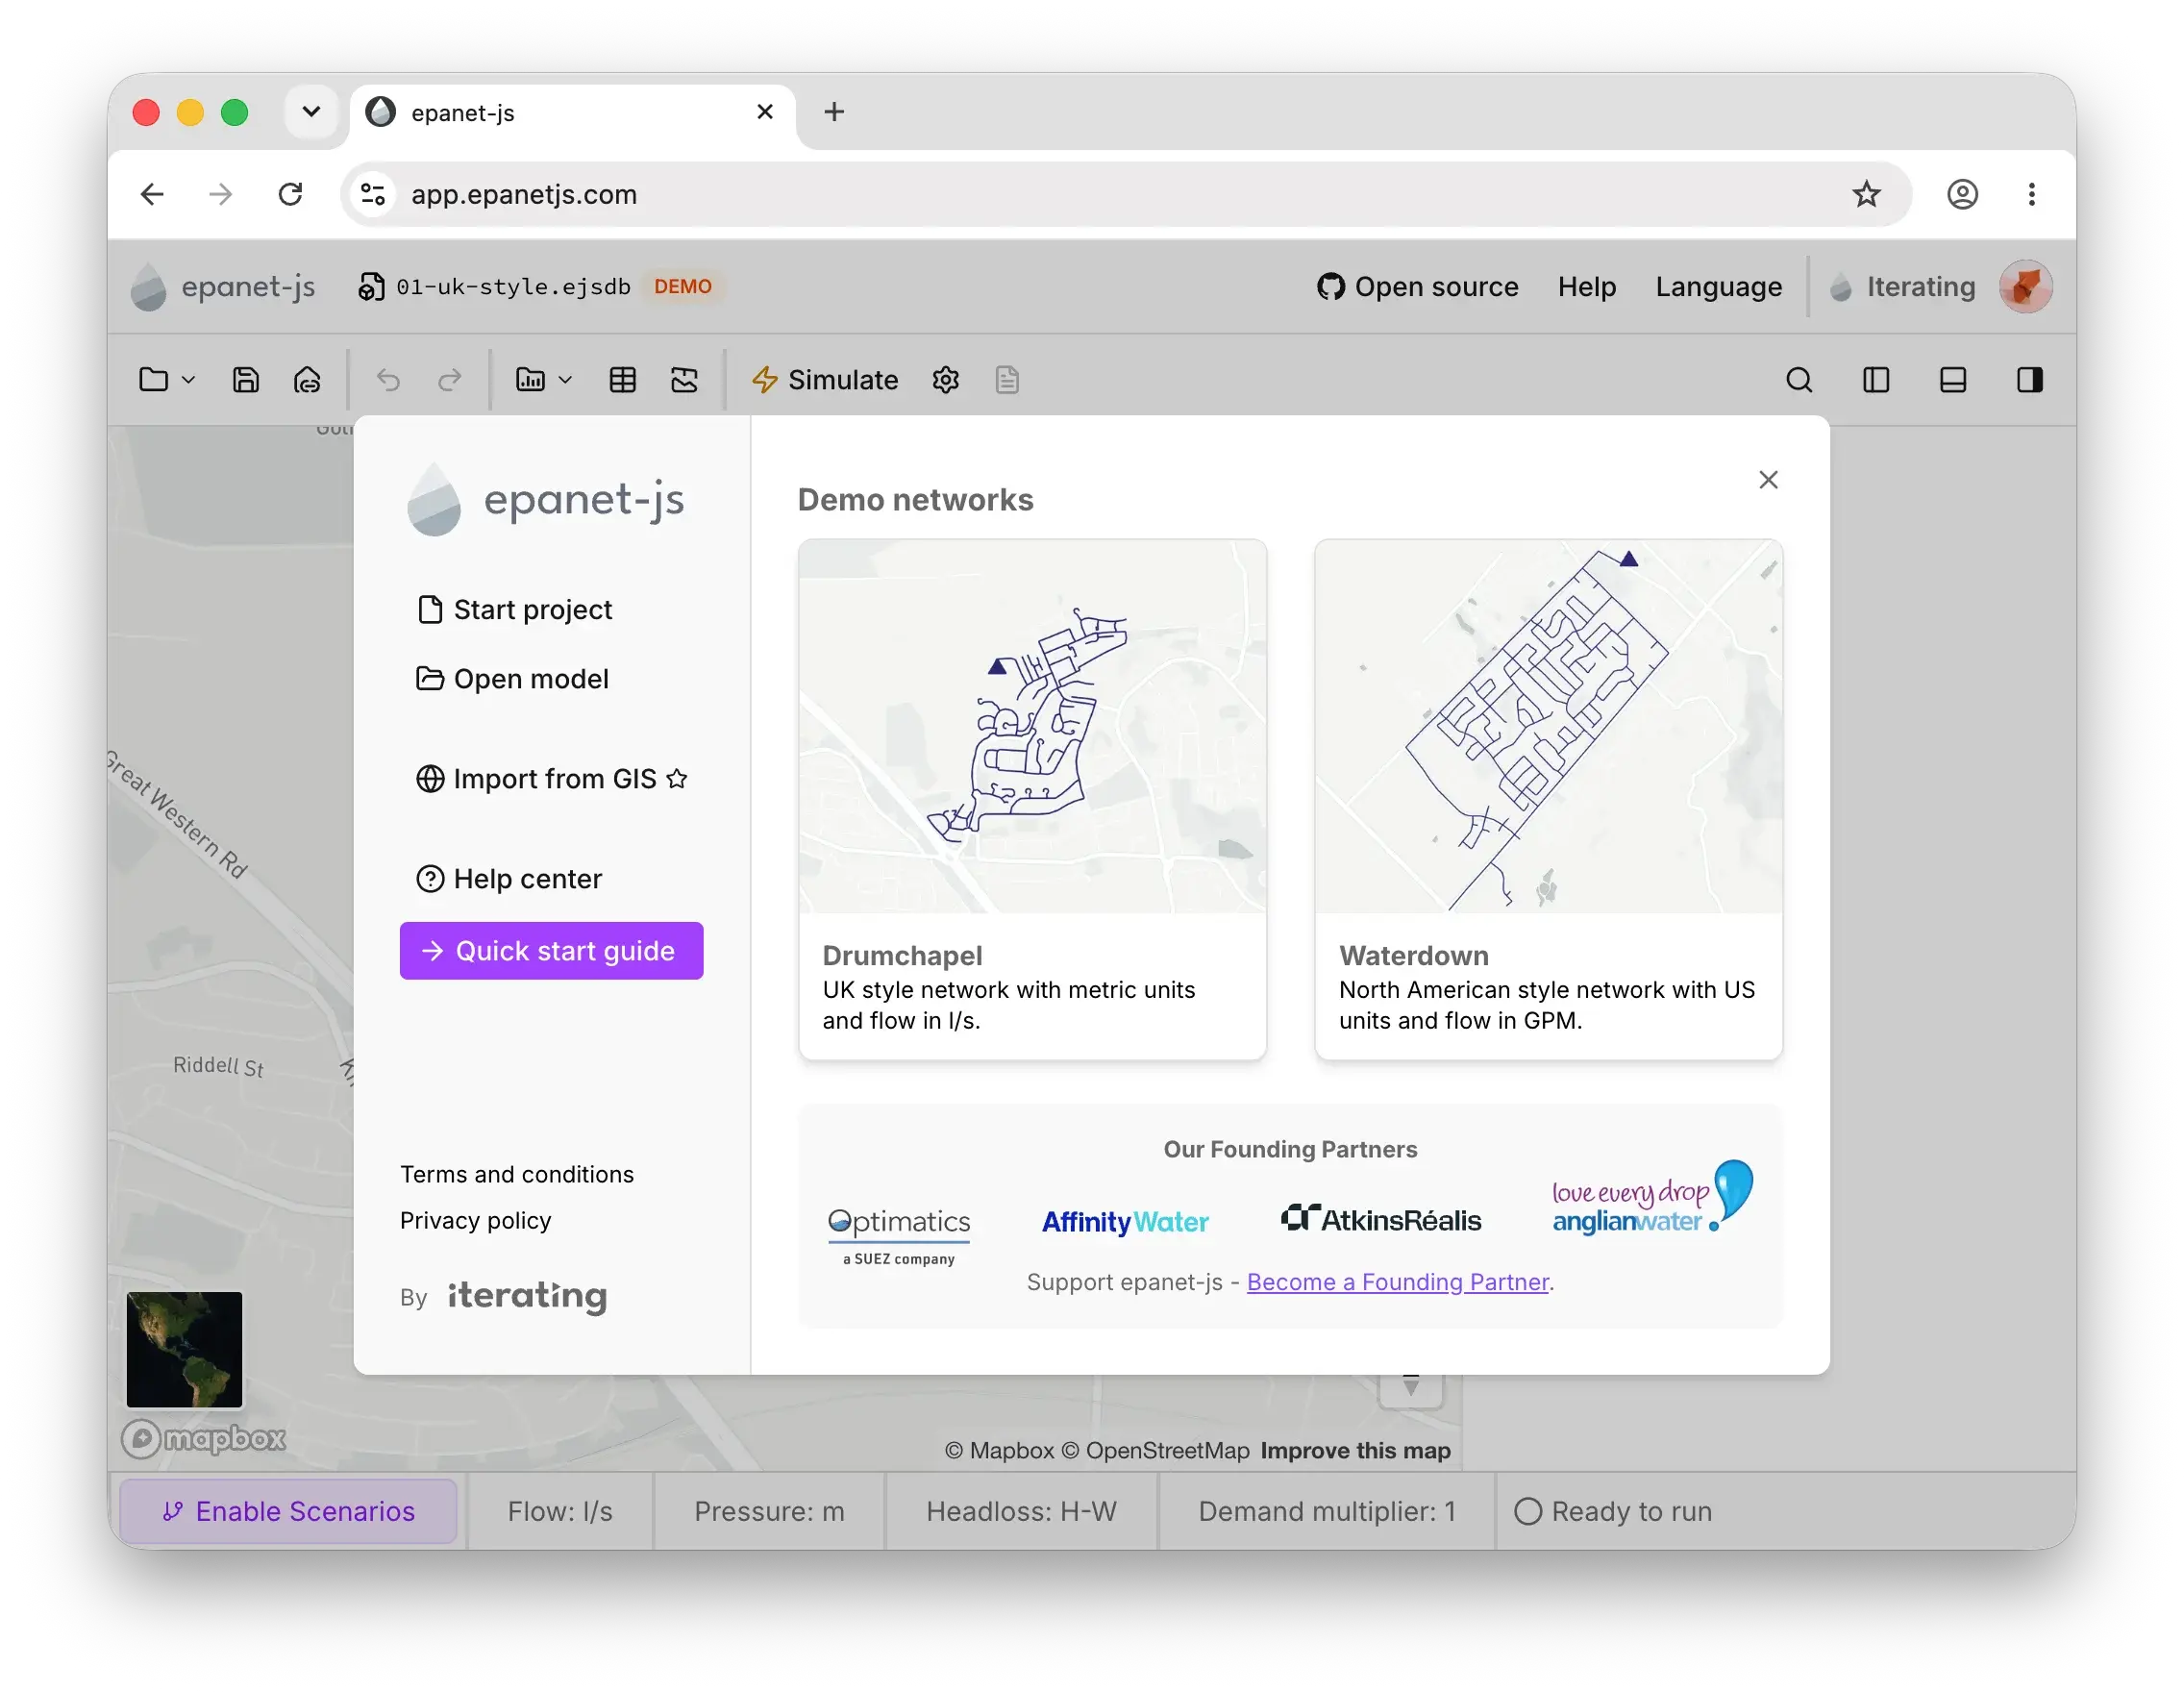
Task: Run Simulate
Action: [825, 380]
